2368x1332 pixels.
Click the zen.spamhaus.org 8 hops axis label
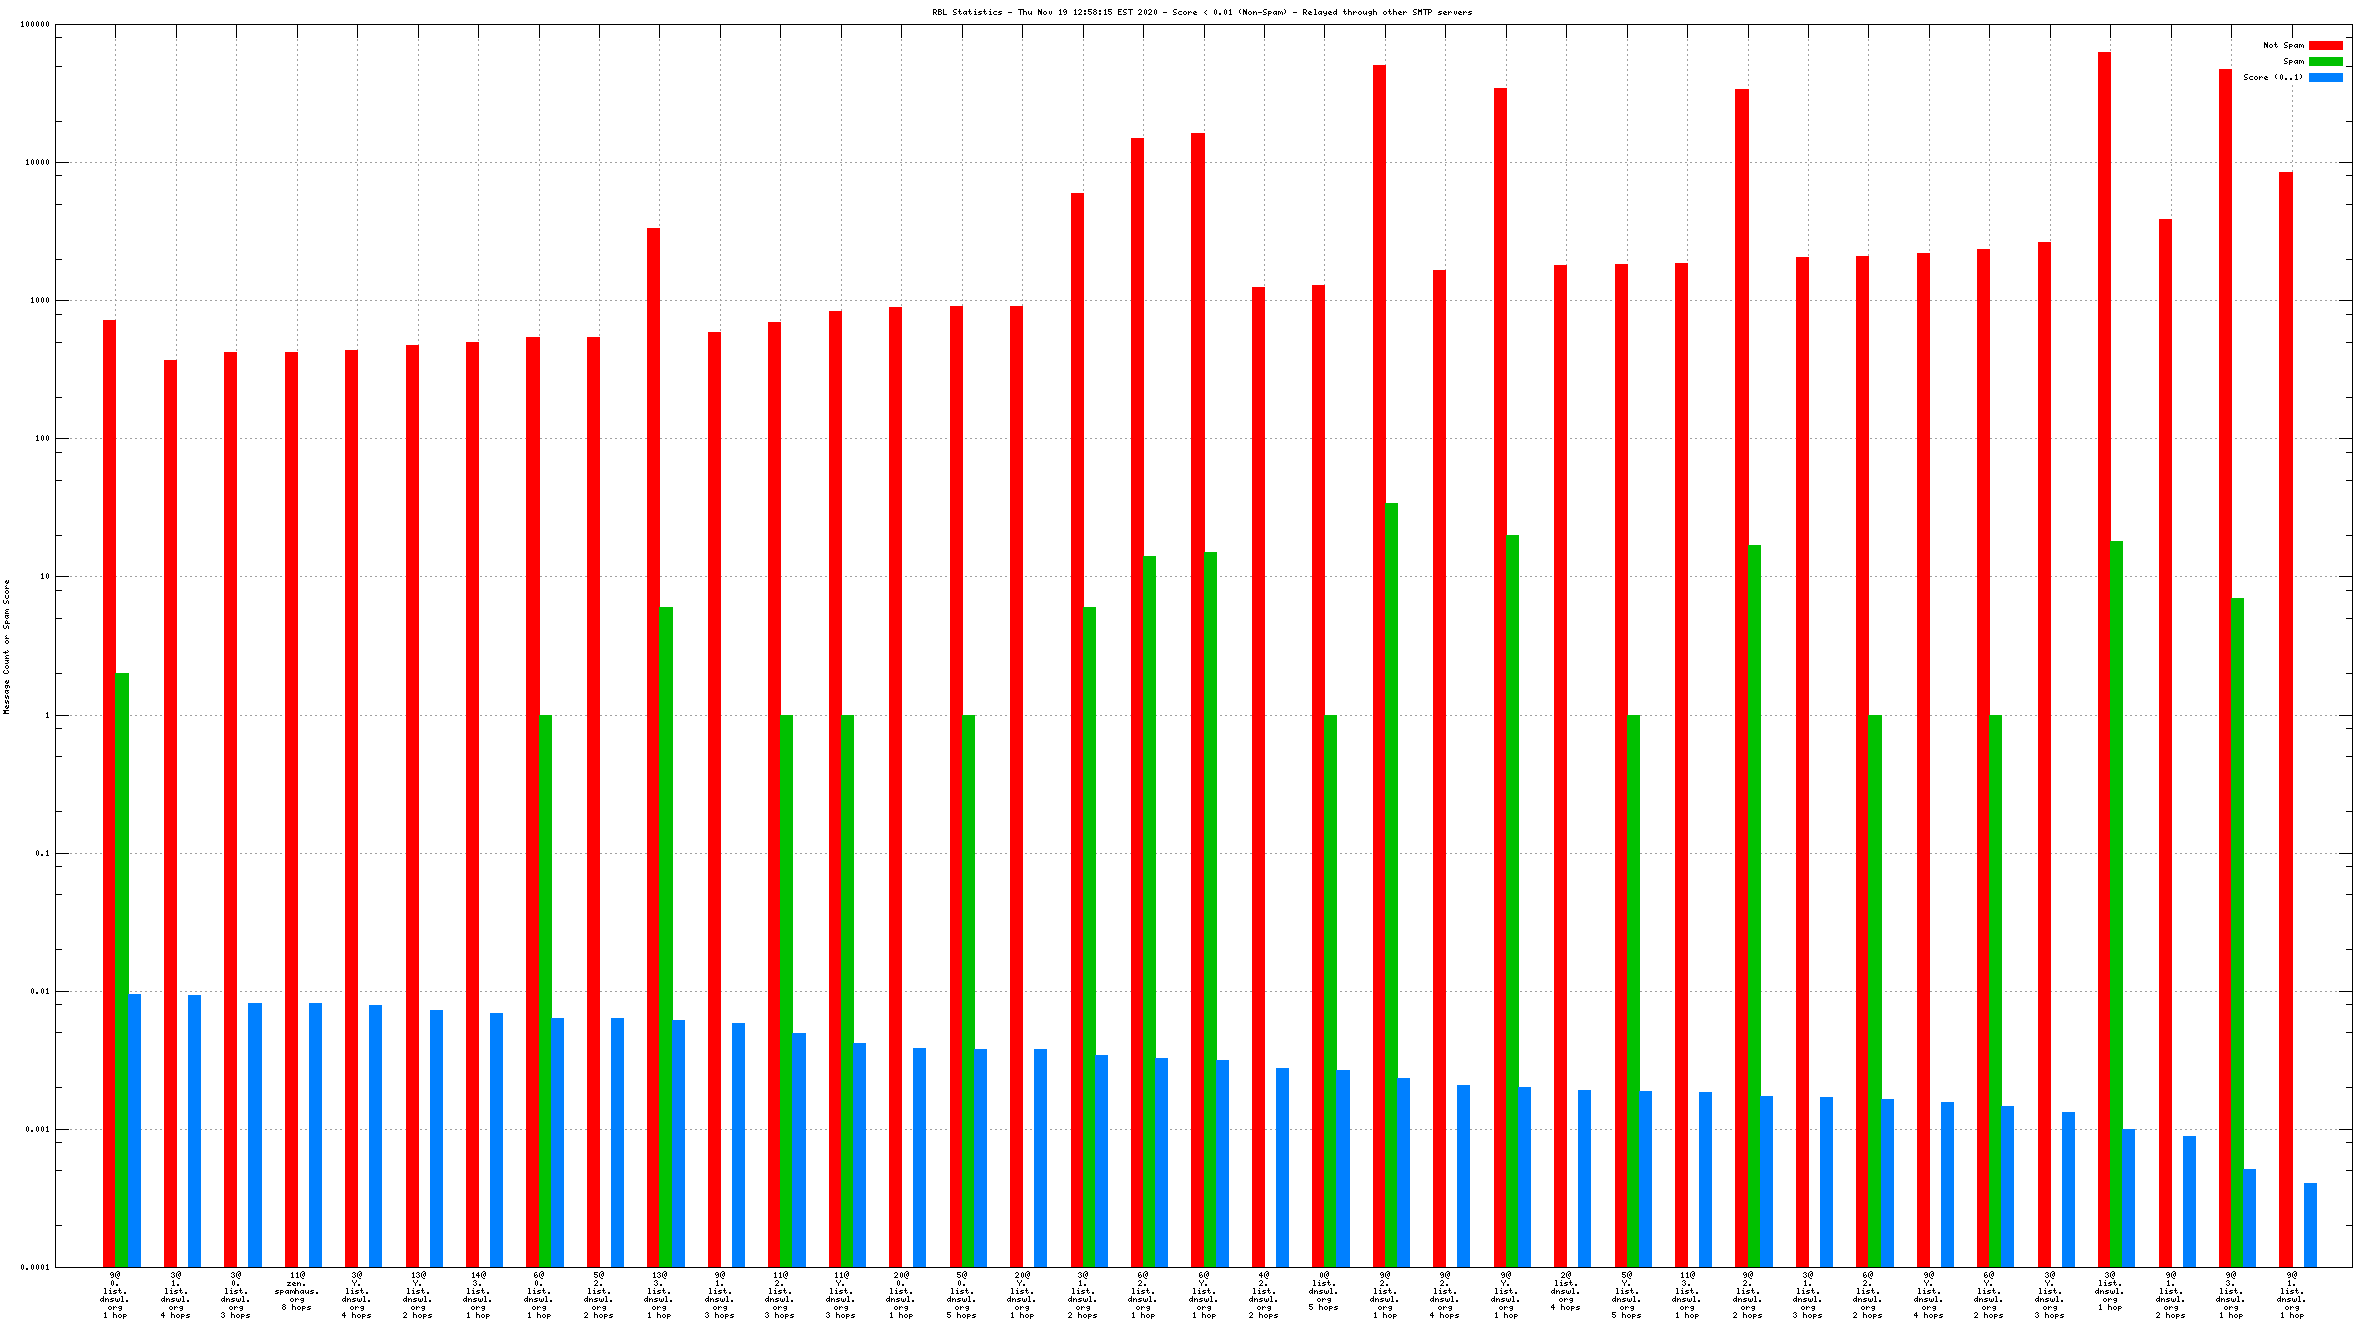297,1291
